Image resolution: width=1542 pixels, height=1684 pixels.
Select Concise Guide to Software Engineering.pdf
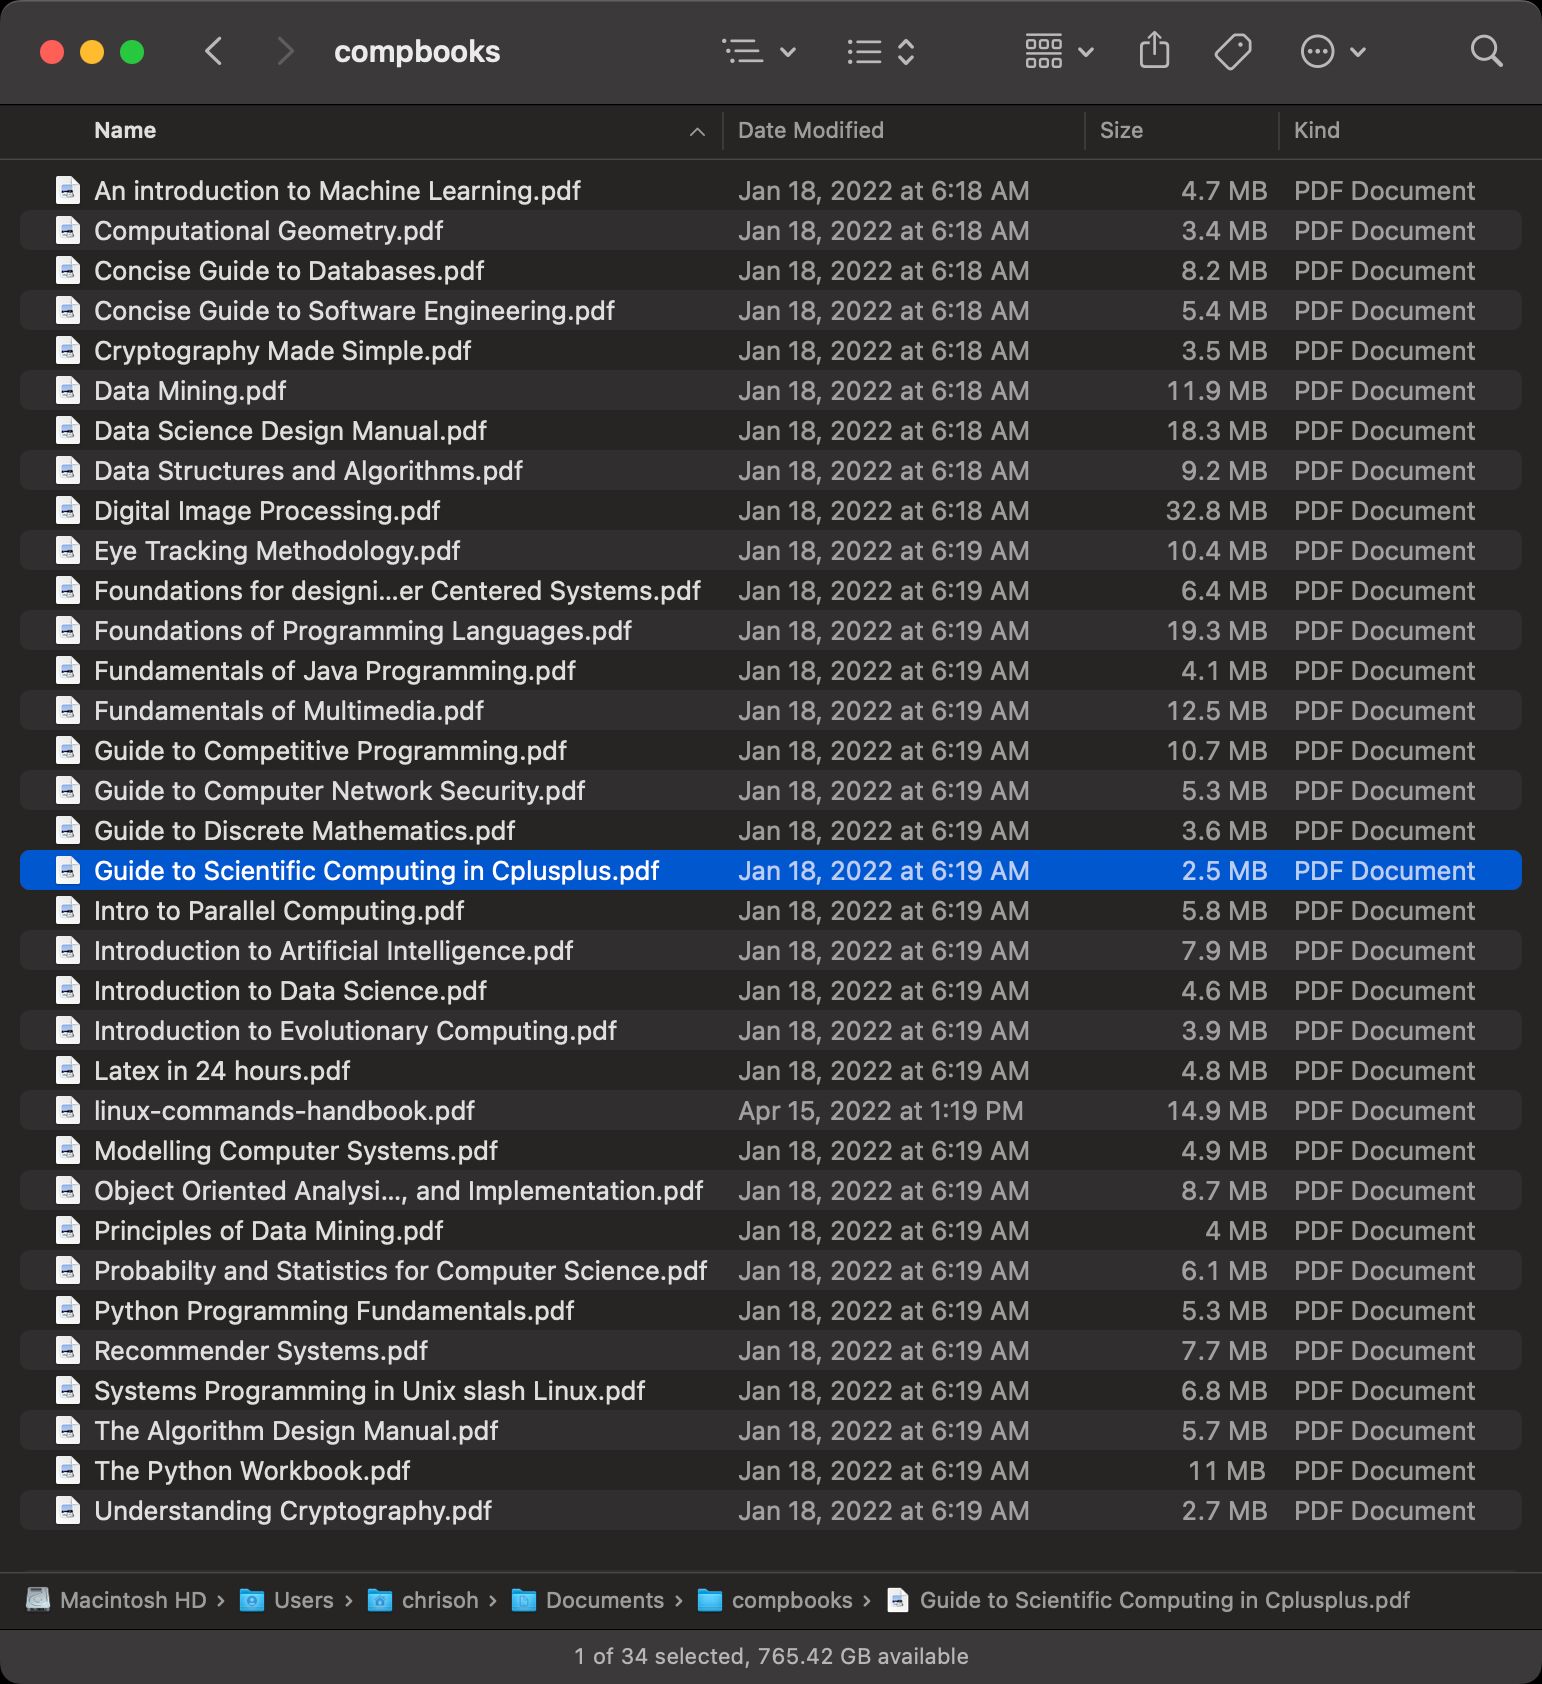coord(770,310)
